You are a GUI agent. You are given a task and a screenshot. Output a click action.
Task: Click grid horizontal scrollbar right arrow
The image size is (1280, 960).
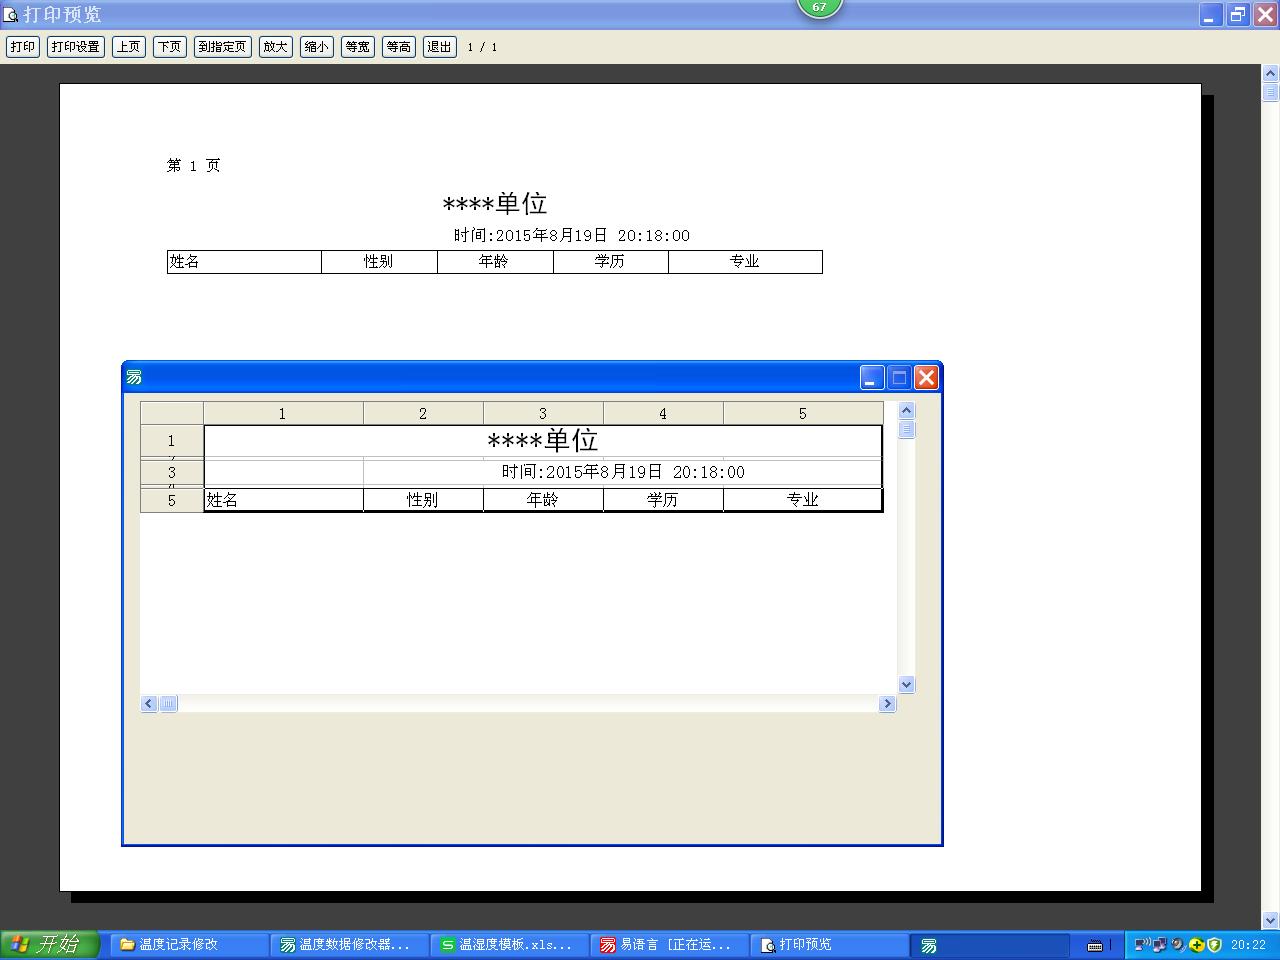887,704
